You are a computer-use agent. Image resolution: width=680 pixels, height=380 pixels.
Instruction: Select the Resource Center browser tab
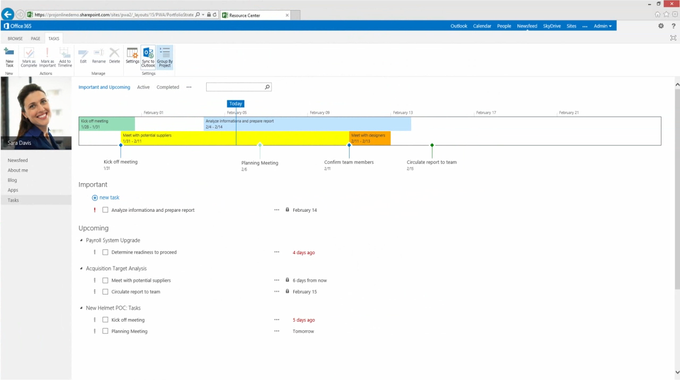coord(255,15)
